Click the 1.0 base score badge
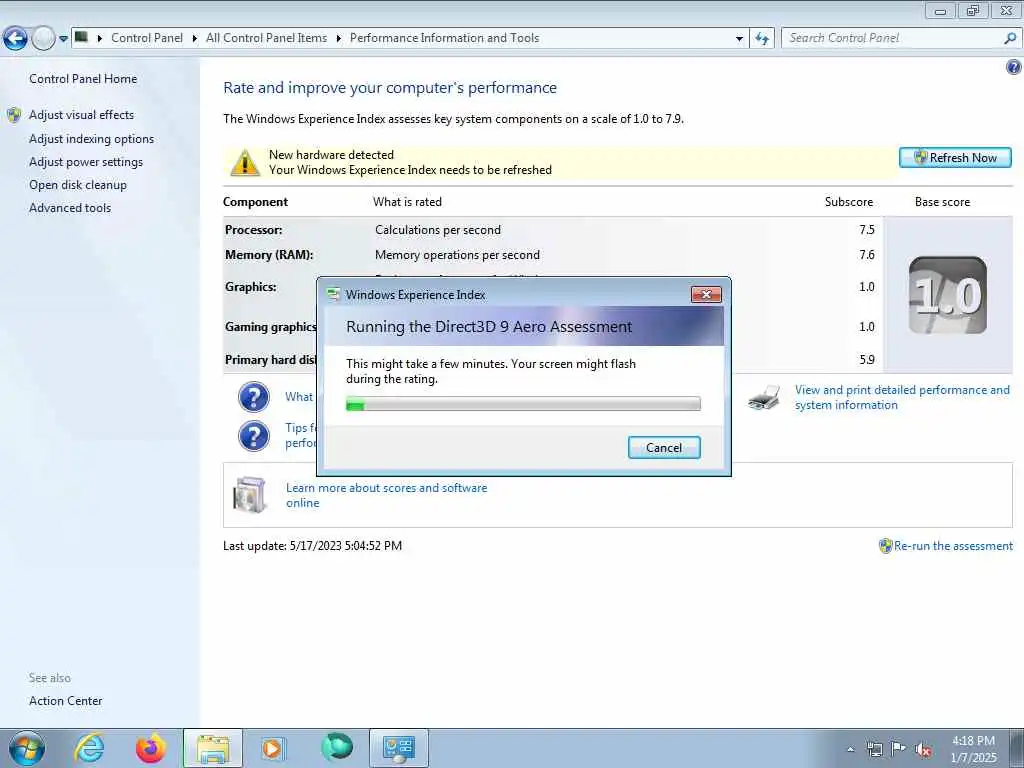Screen dimensions: 1024x768 click(948, 295)
